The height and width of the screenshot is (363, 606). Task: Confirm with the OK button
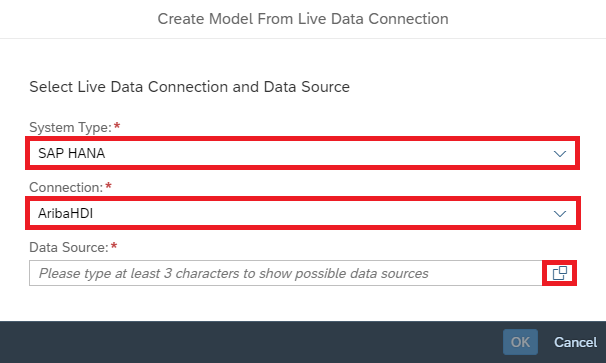tap(520, 342)
